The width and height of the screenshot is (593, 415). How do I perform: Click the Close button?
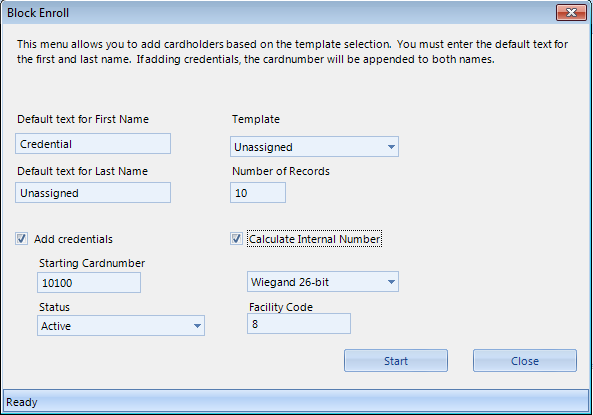coord(525,361)
